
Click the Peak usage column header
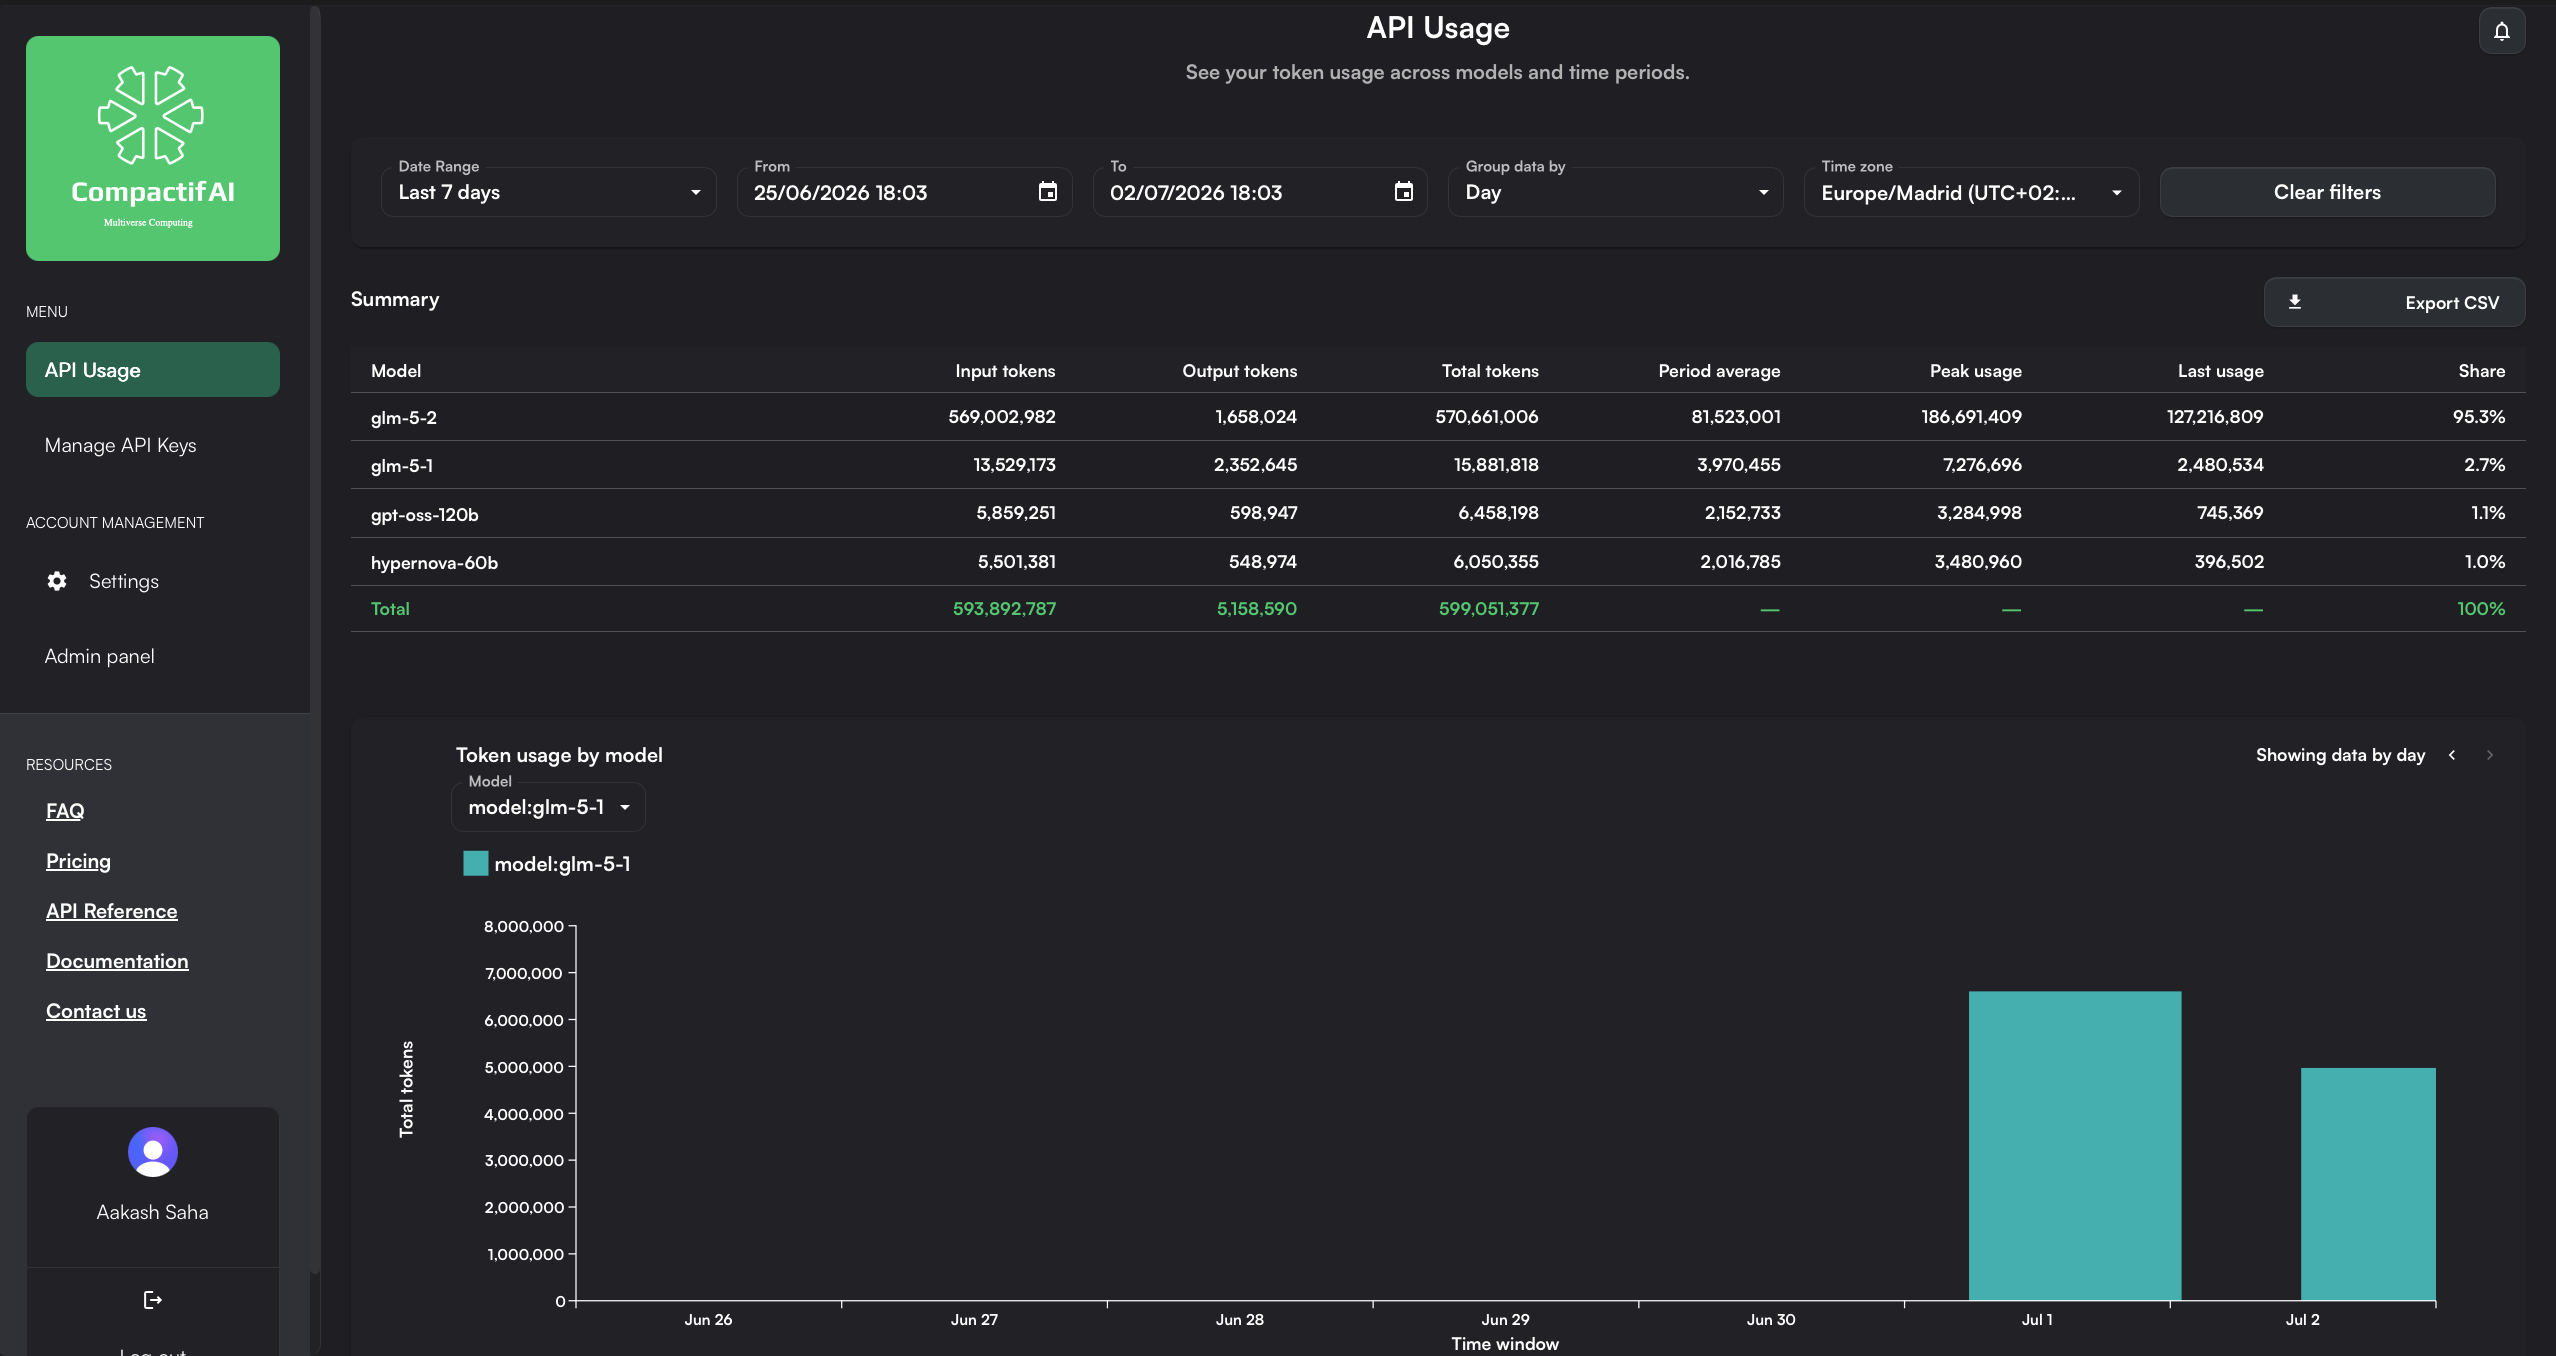point(1976,371)
